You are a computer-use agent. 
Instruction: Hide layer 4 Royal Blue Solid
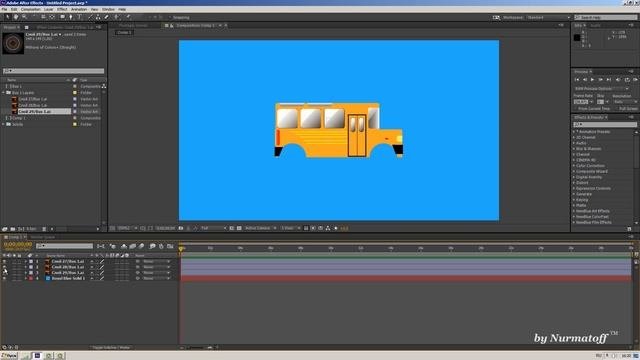[x=4, y=278]
